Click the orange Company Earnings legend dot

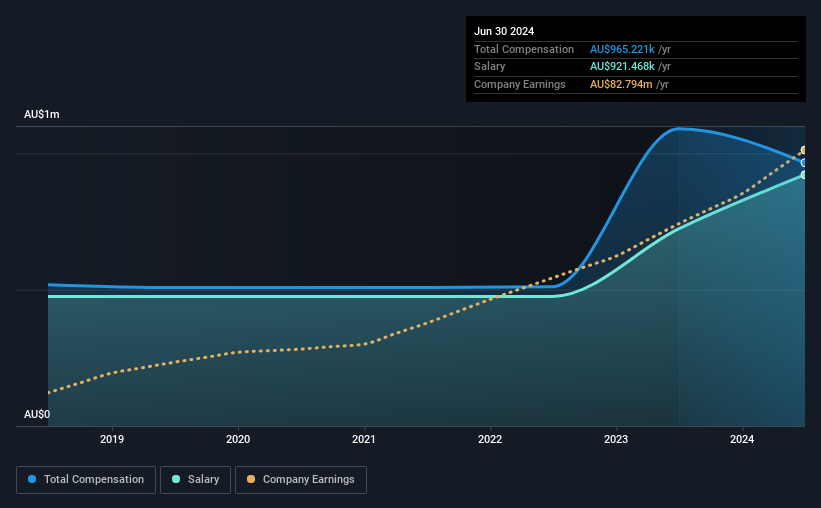[251, 479]
